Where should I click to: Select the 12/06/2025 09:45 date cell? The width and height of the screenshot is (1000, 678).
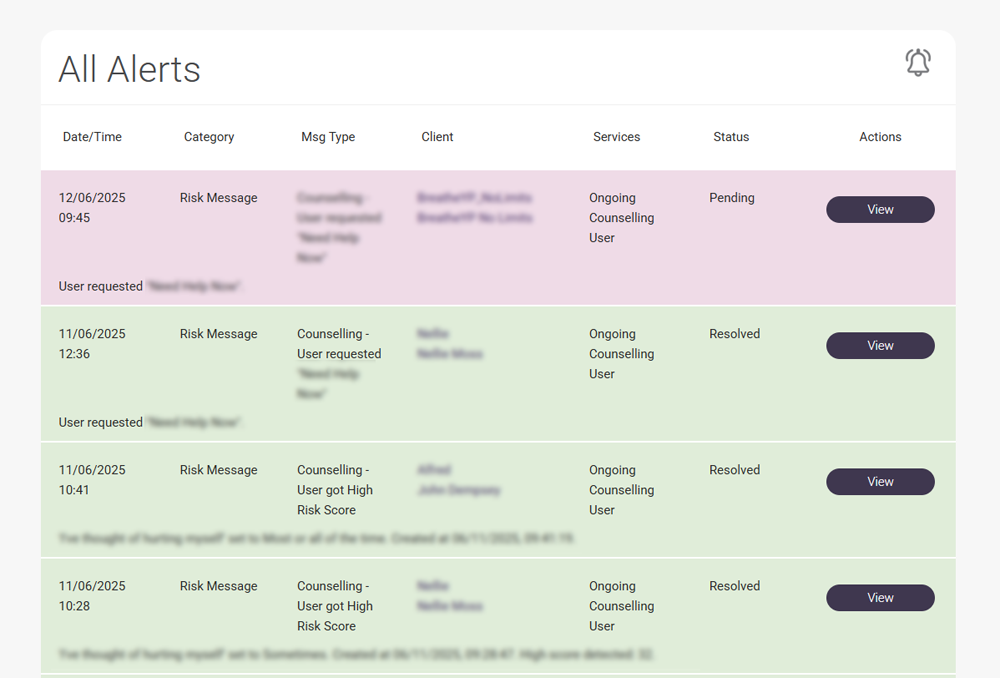[92, 208]
